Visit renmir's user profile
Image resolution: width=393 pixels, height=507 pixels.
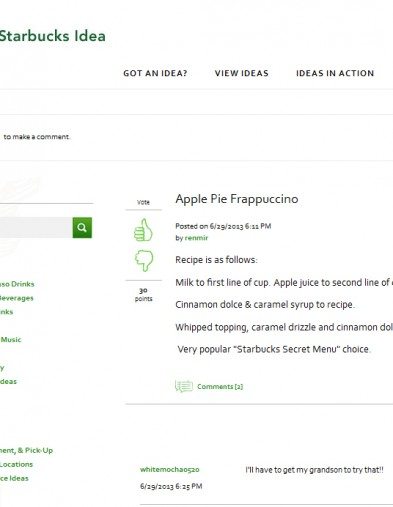(196, 238)
